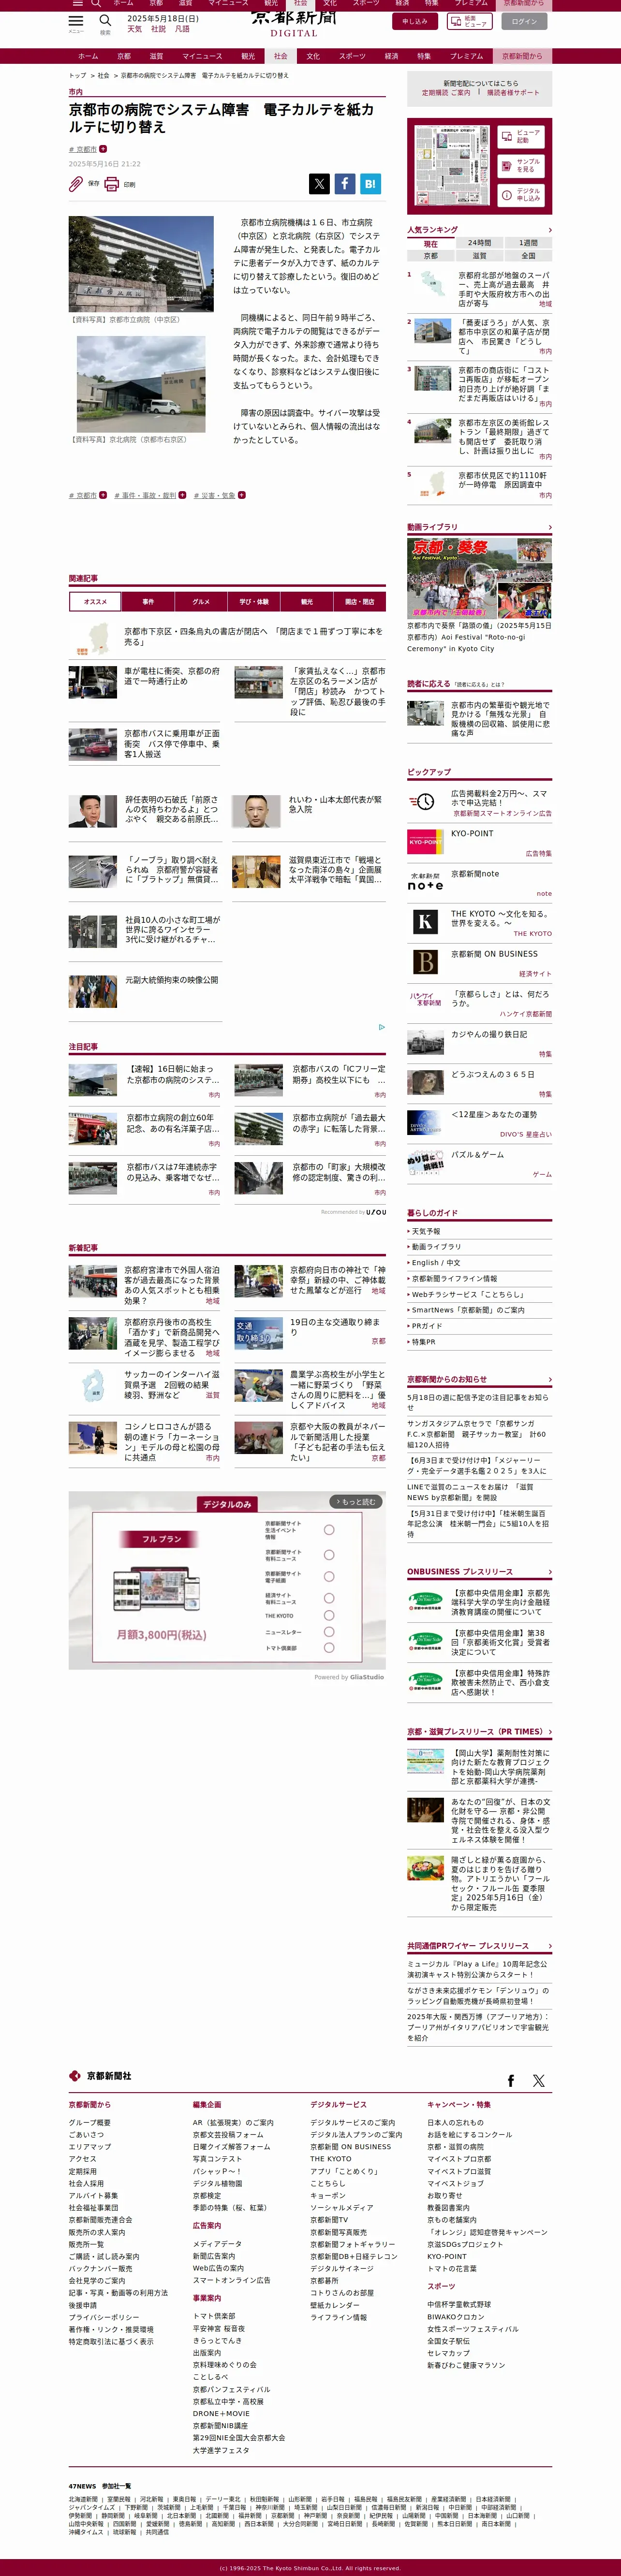Expand 京都新聞からのお知らせ chevron
The height and width of the screenshot is (2576, 621).
[549, 1379]
